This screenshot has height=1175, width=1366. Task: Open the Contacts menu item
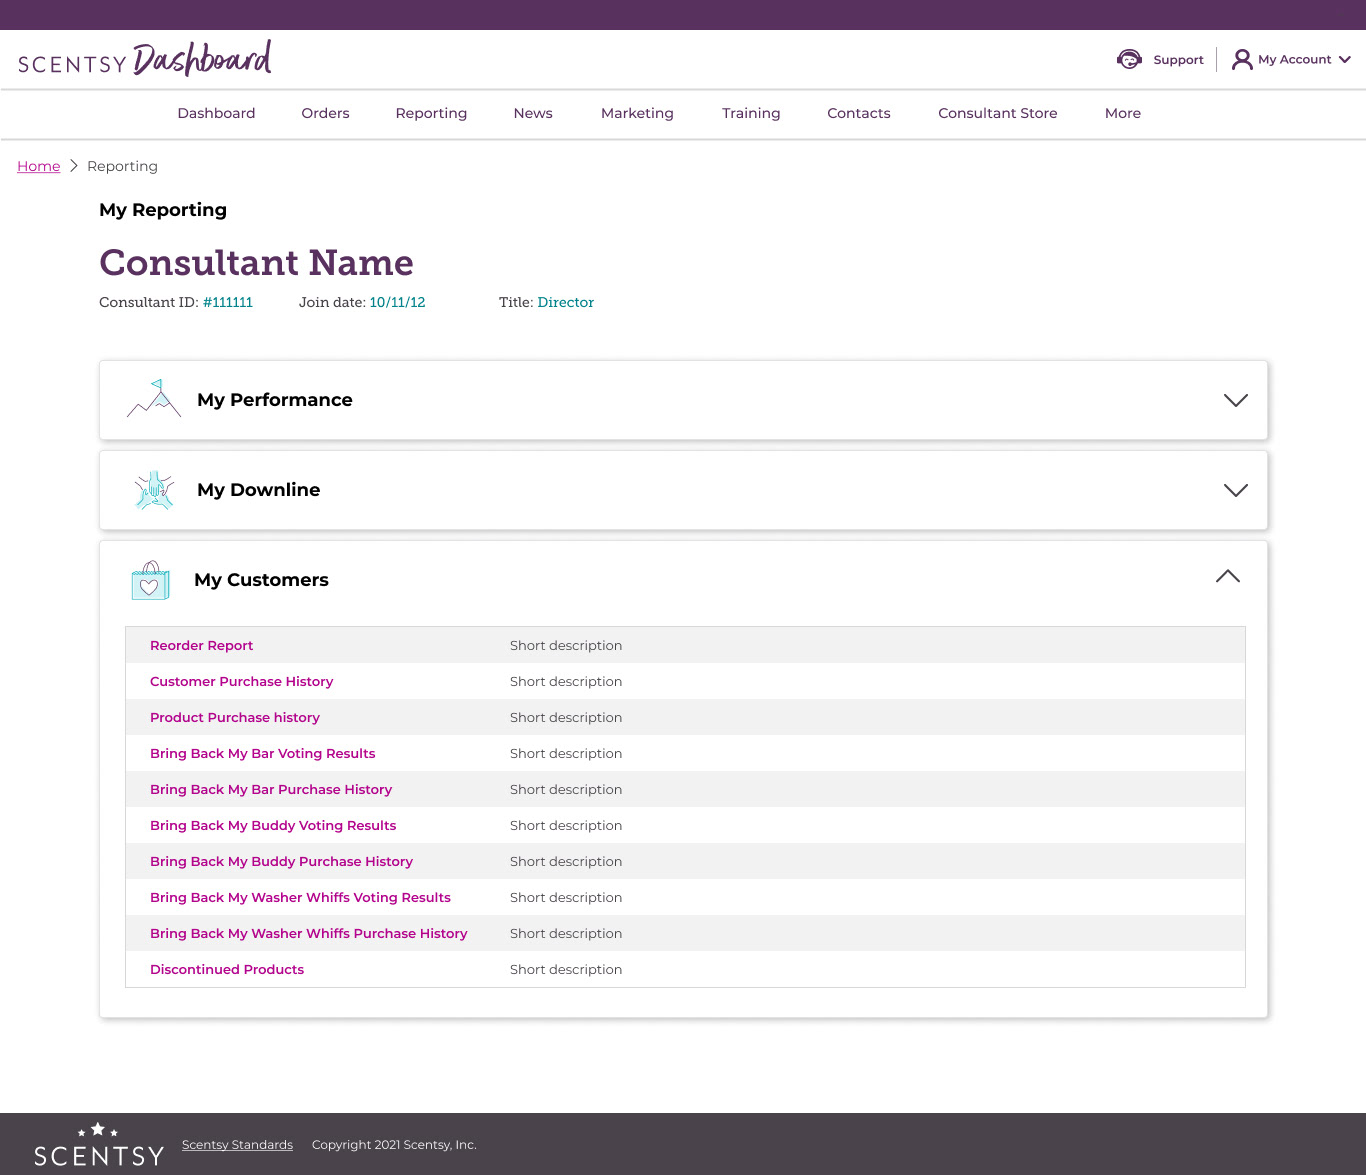pyautogui.click(x=859, y=113)
